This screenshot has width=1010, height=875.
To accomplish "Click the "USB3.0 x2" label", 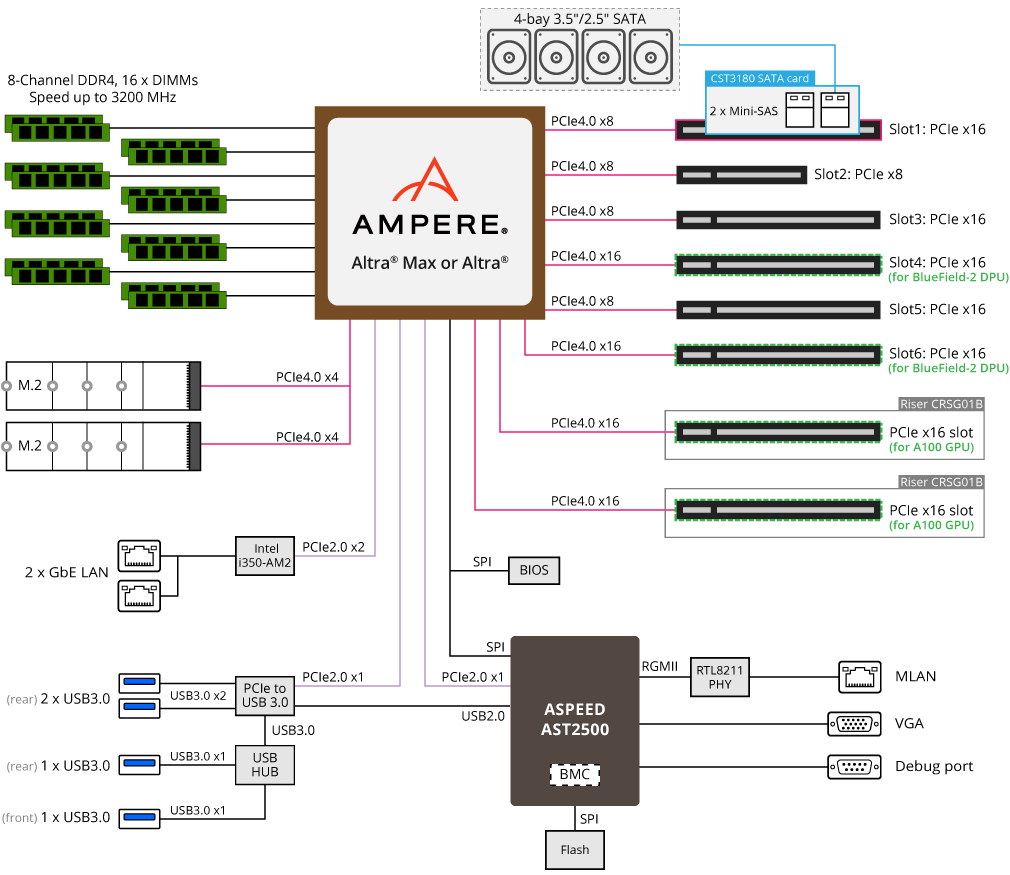I will click(x=198, y=696).
